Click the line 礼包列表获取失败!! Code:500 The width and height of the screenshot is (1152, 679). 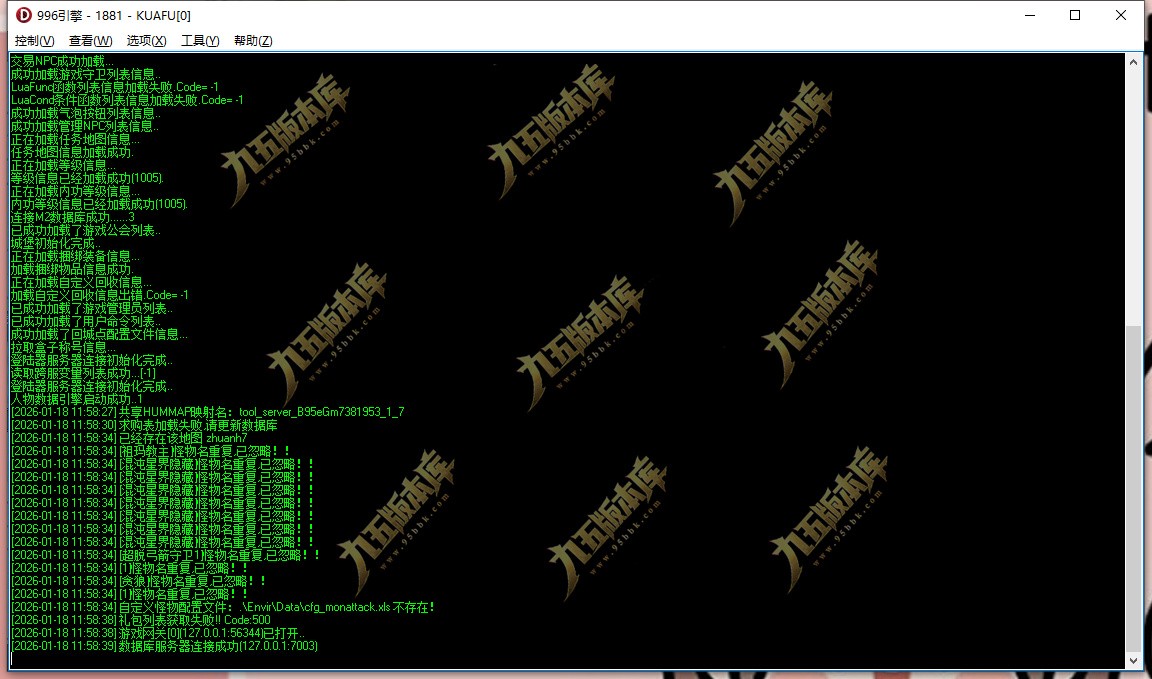(141, 619)
